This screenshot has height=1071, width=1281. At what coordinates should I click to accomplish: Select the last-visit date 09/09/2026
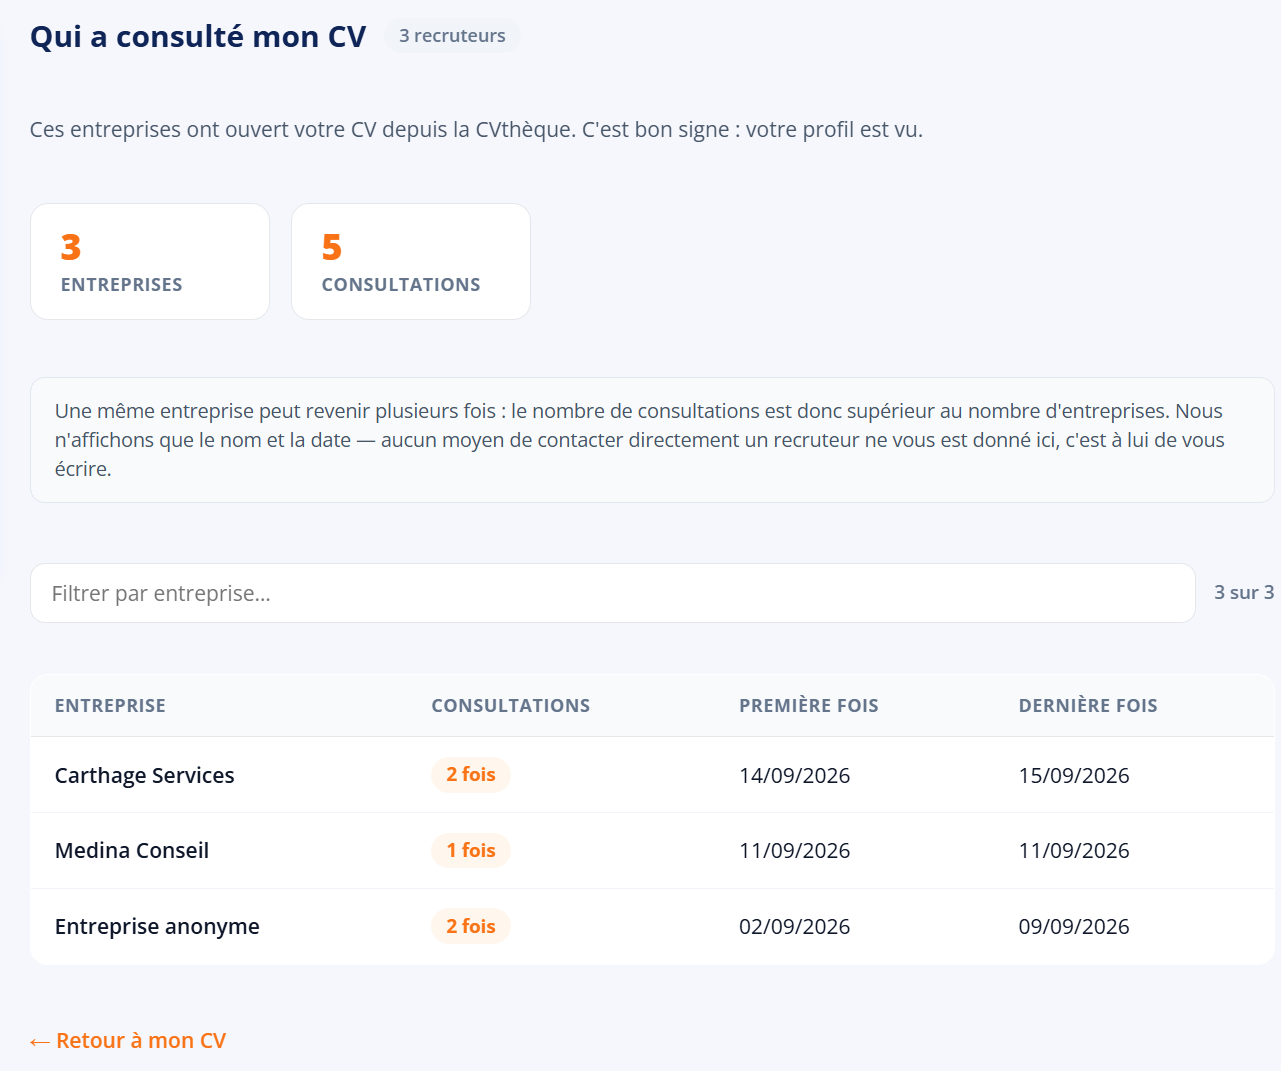[x=1074, y=927]
